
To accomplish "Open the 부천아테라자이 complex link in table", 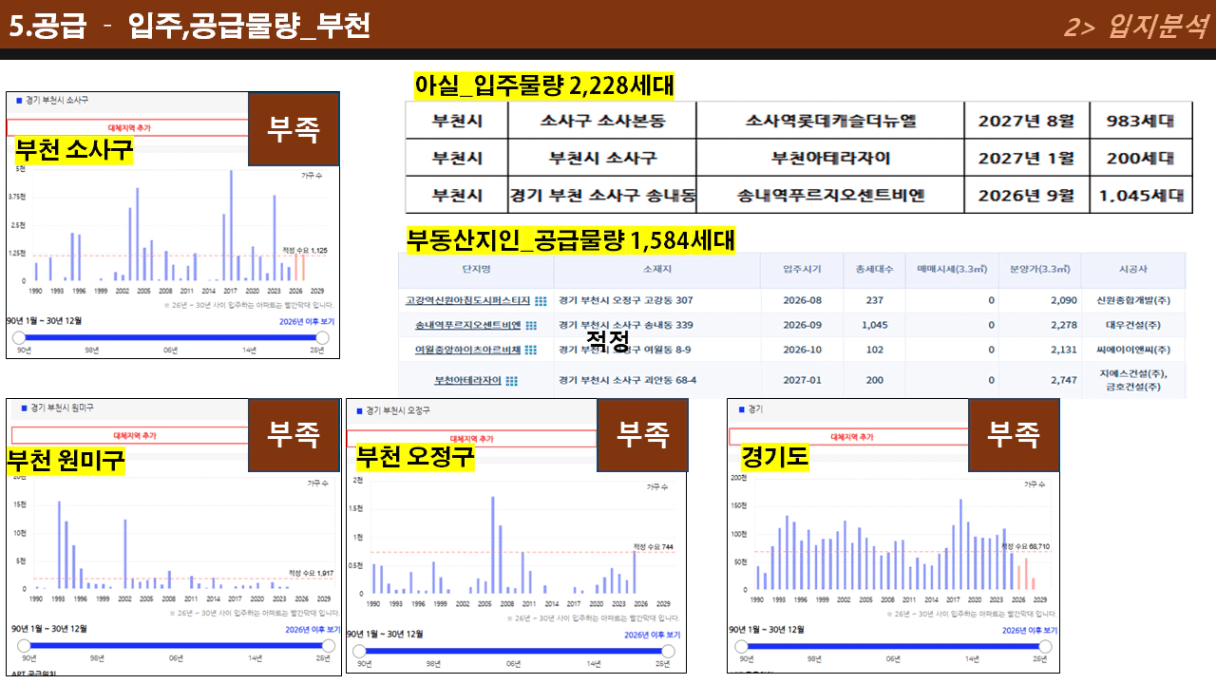I will click(468, 381).
